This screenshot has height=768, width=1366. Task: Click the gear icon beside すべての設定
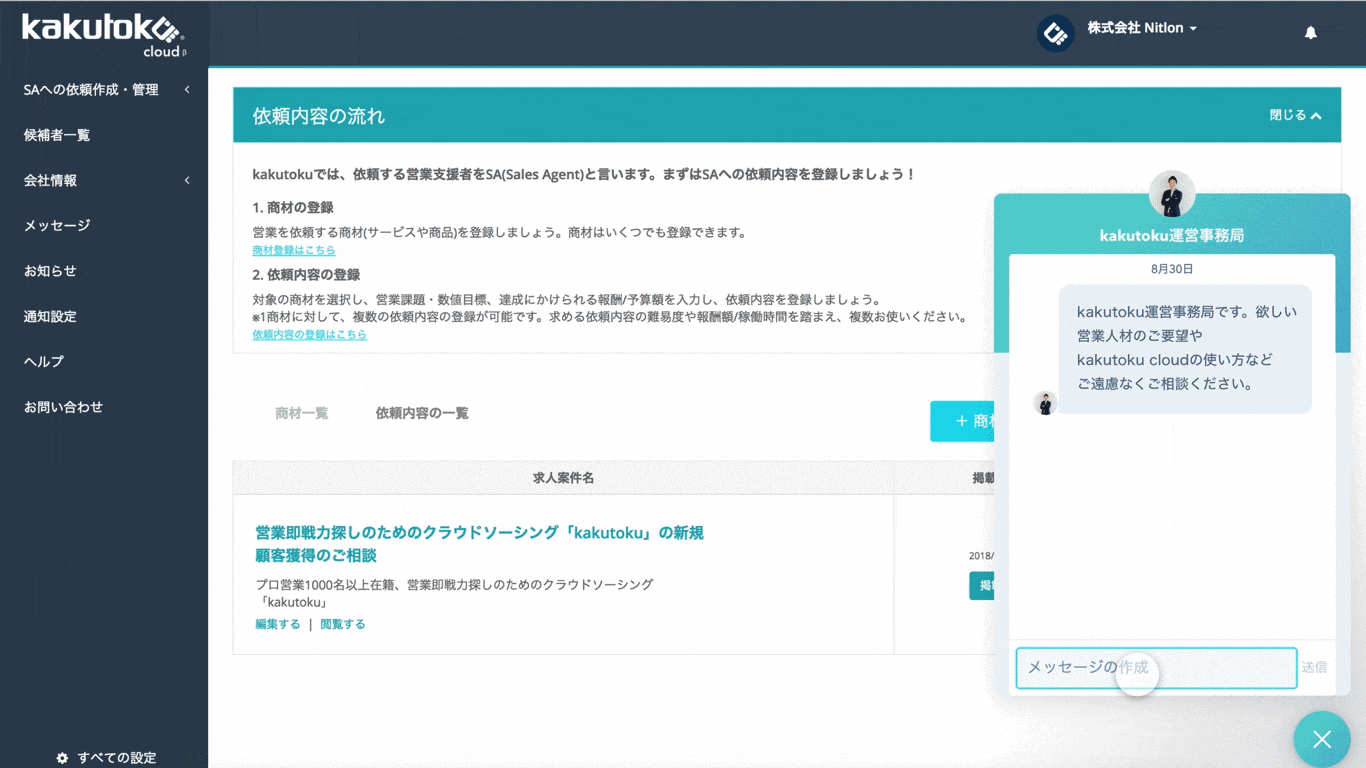point(62,758)
